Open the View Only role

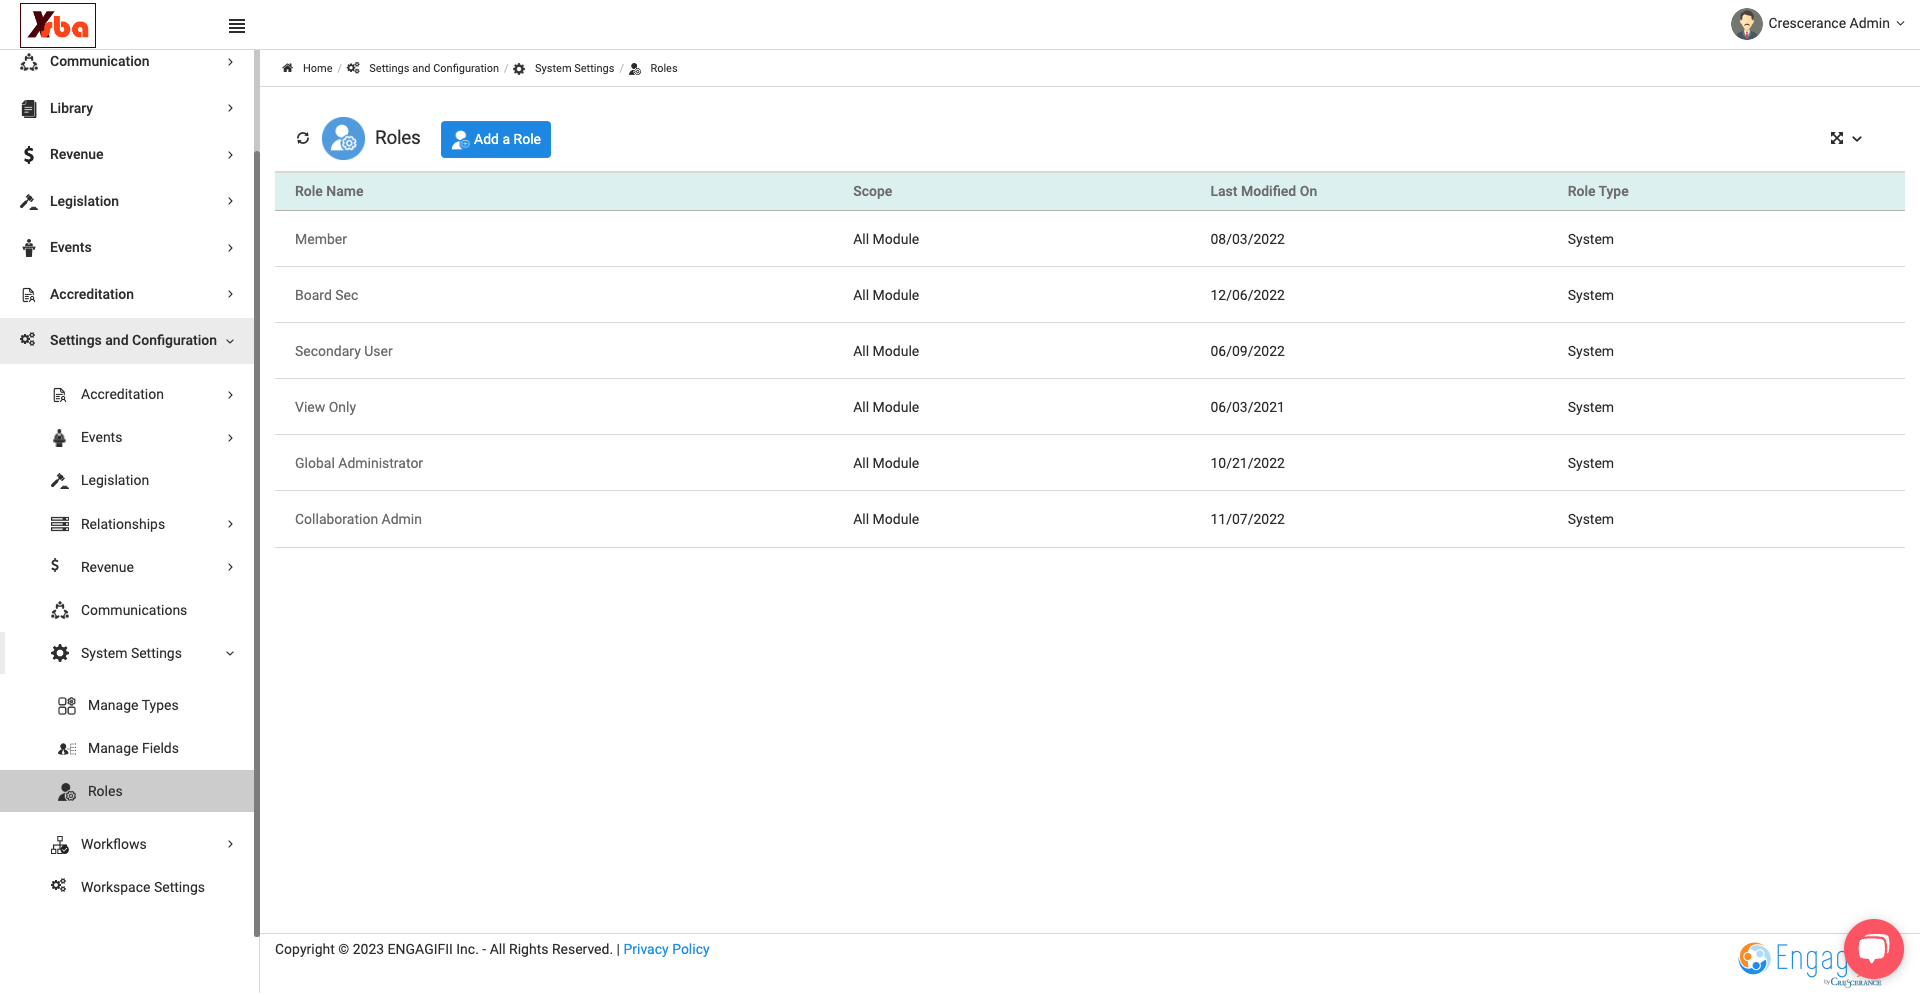[325, 407]
